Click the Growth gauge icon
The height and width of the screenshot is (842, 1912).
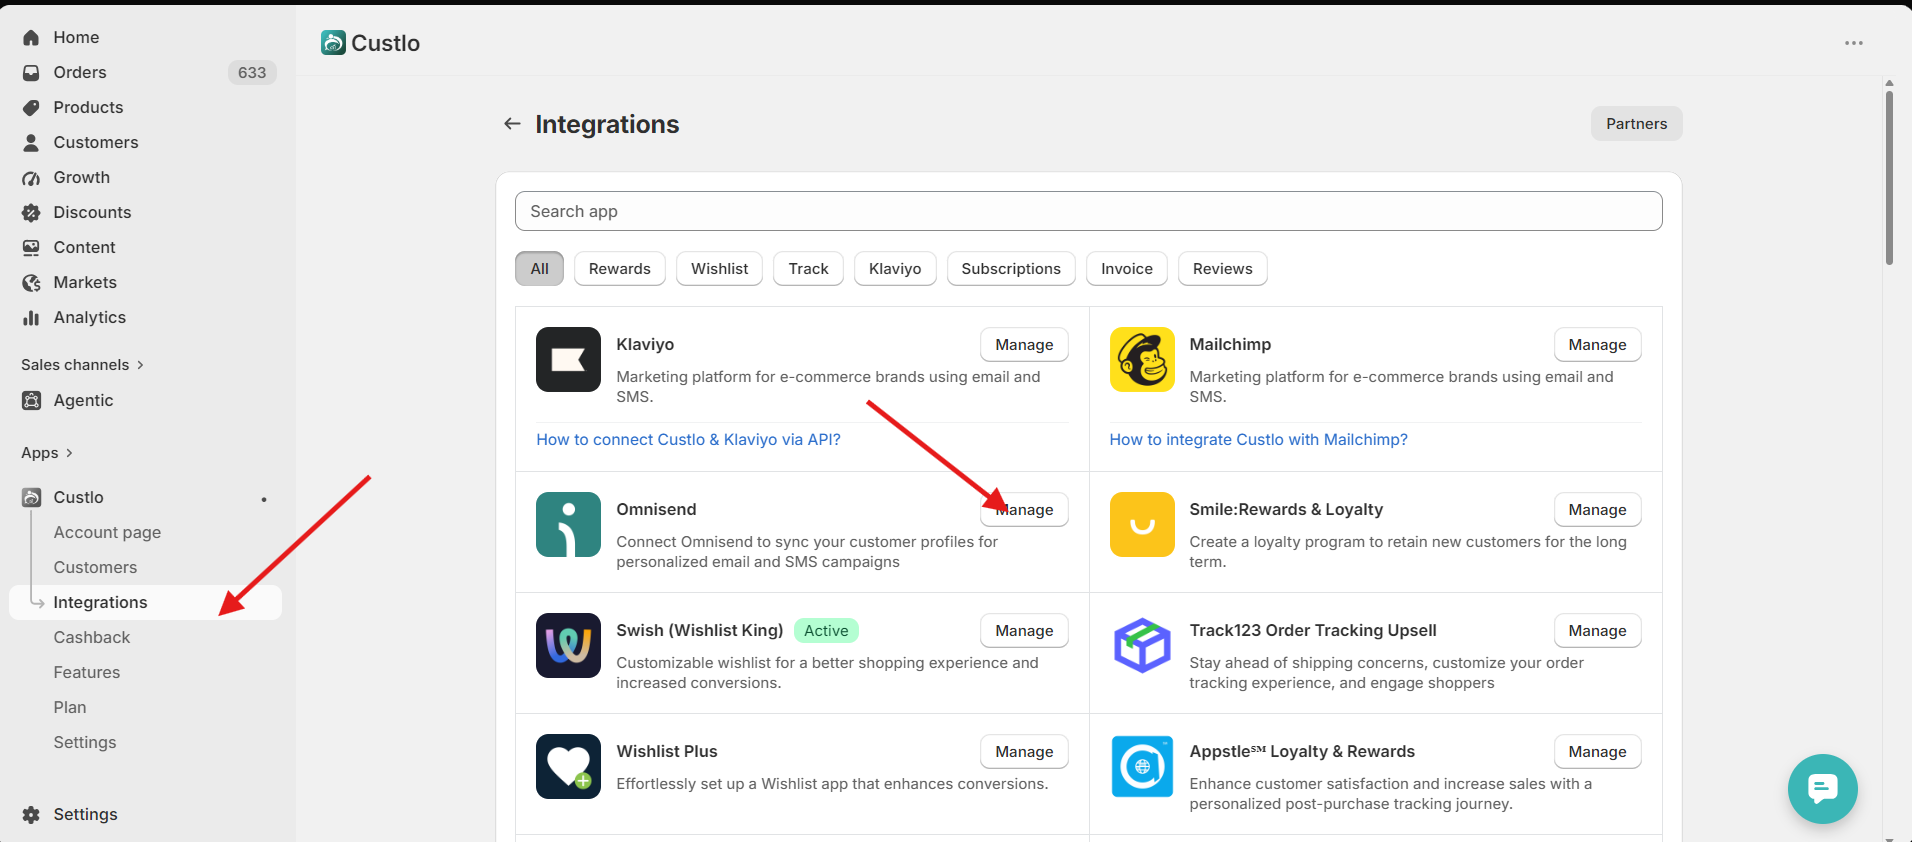pyautogui.click(x=31, y=177)
